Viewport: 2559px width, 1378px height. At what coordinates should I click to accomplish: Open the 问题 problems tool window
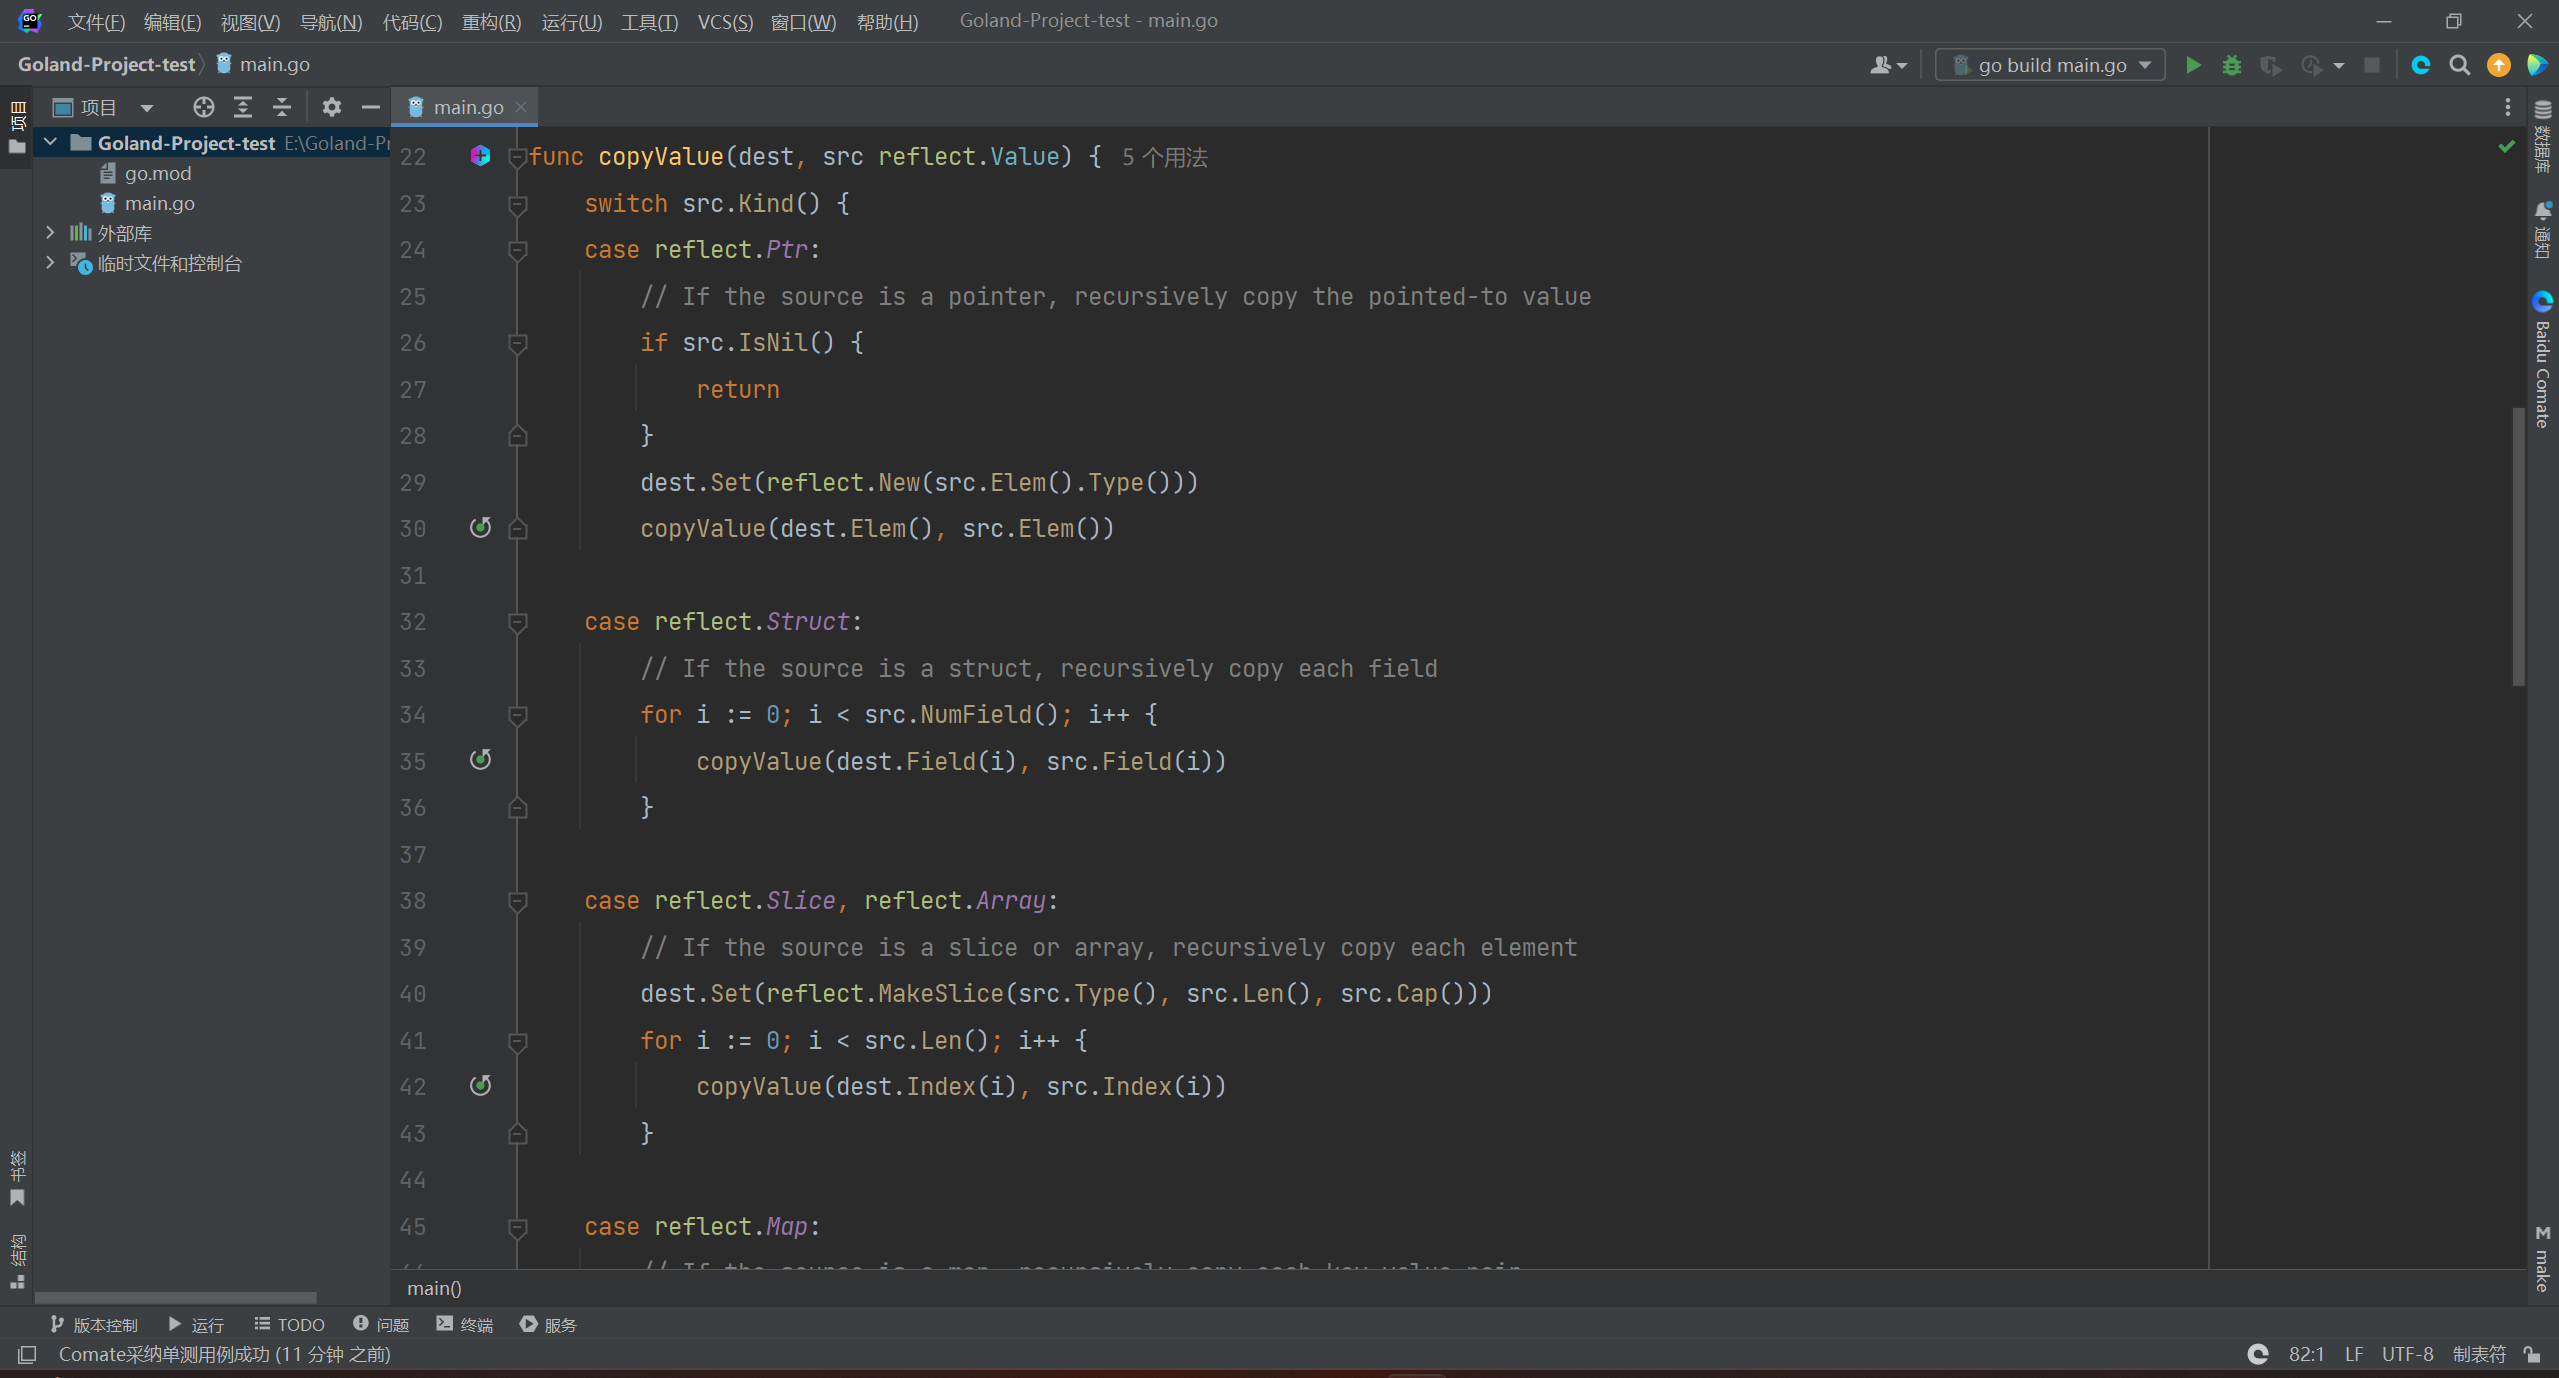(381, 1324)
